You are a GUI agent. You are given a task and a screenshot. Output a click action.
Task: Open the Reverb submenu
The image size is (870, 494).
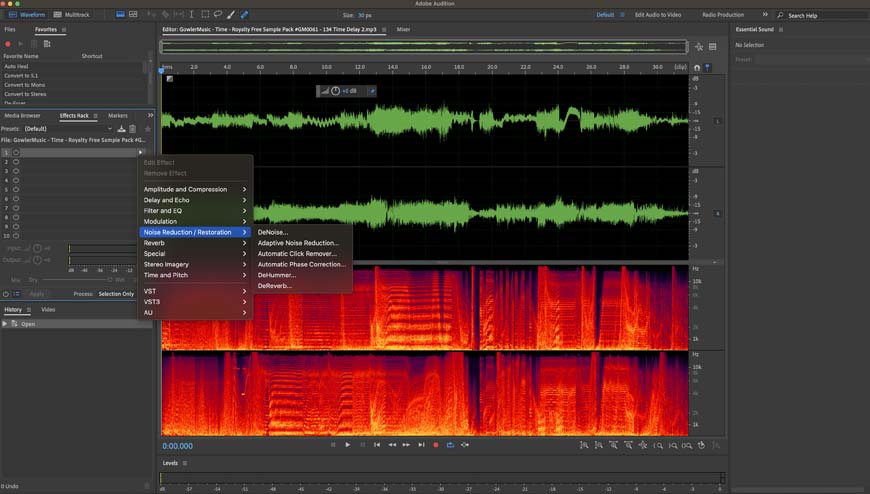(195, 243)
